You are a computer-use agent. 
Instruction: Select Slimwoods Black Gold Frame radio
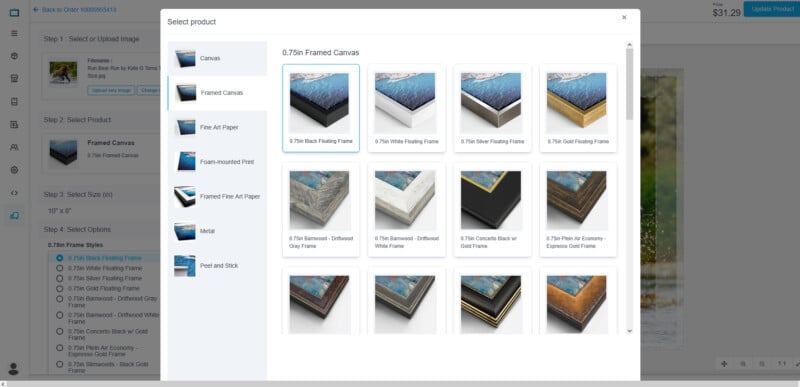[60, 364]
